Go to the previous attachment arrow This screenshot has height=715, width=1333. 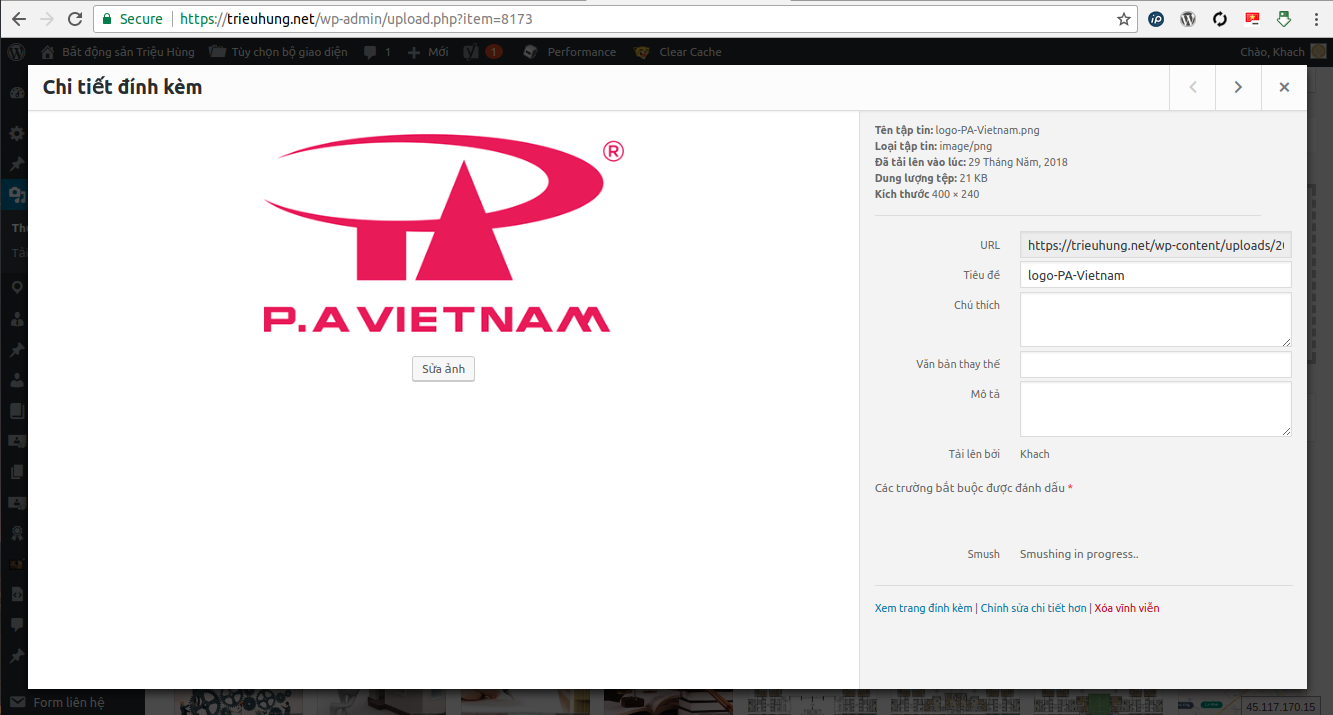click(x=1192, y=87)
